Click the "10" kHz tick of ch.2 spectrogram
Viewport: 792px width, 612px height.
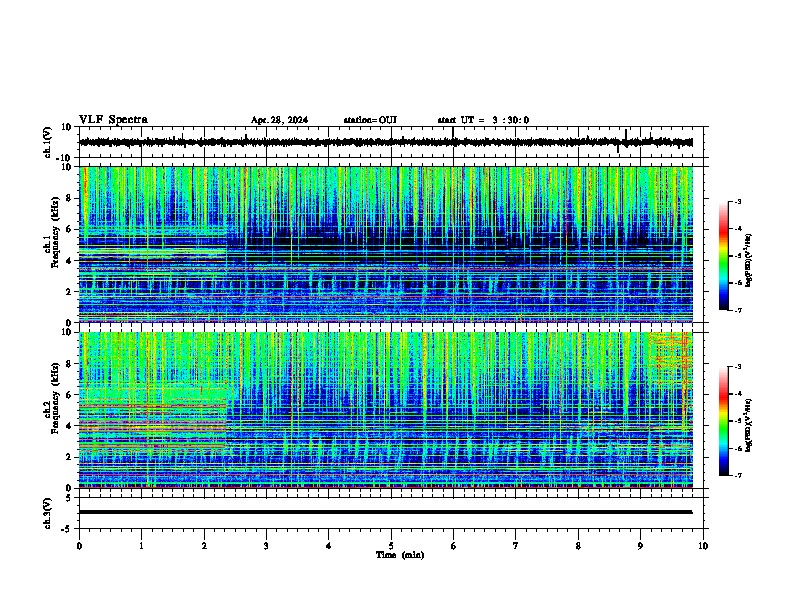67,332
